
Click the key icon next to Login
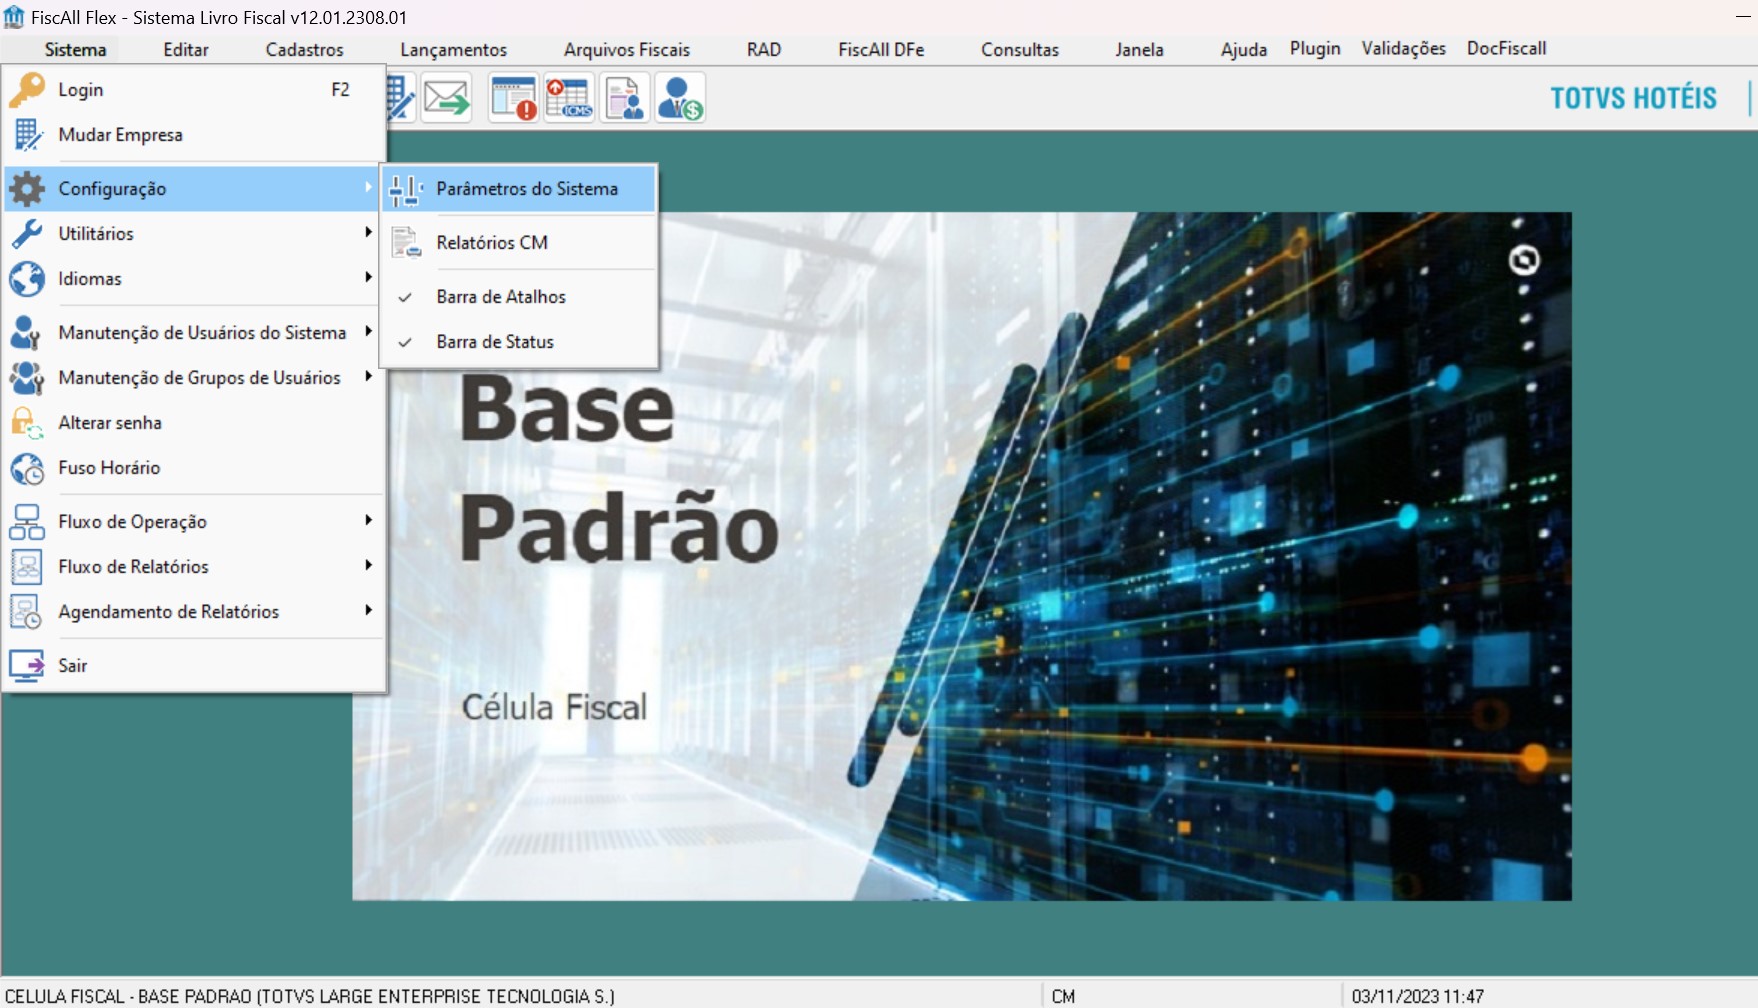point(27,90)
